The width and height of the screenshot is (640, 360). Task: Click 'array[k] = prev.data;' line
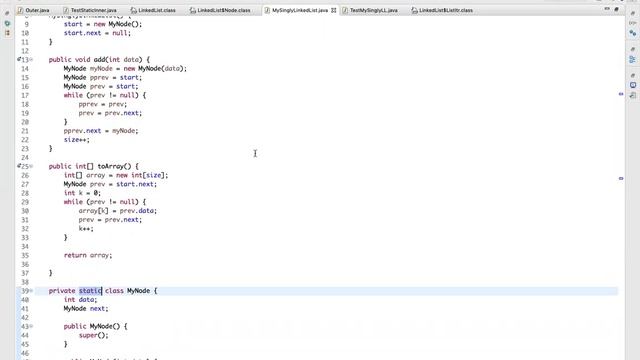pos(118,211)
